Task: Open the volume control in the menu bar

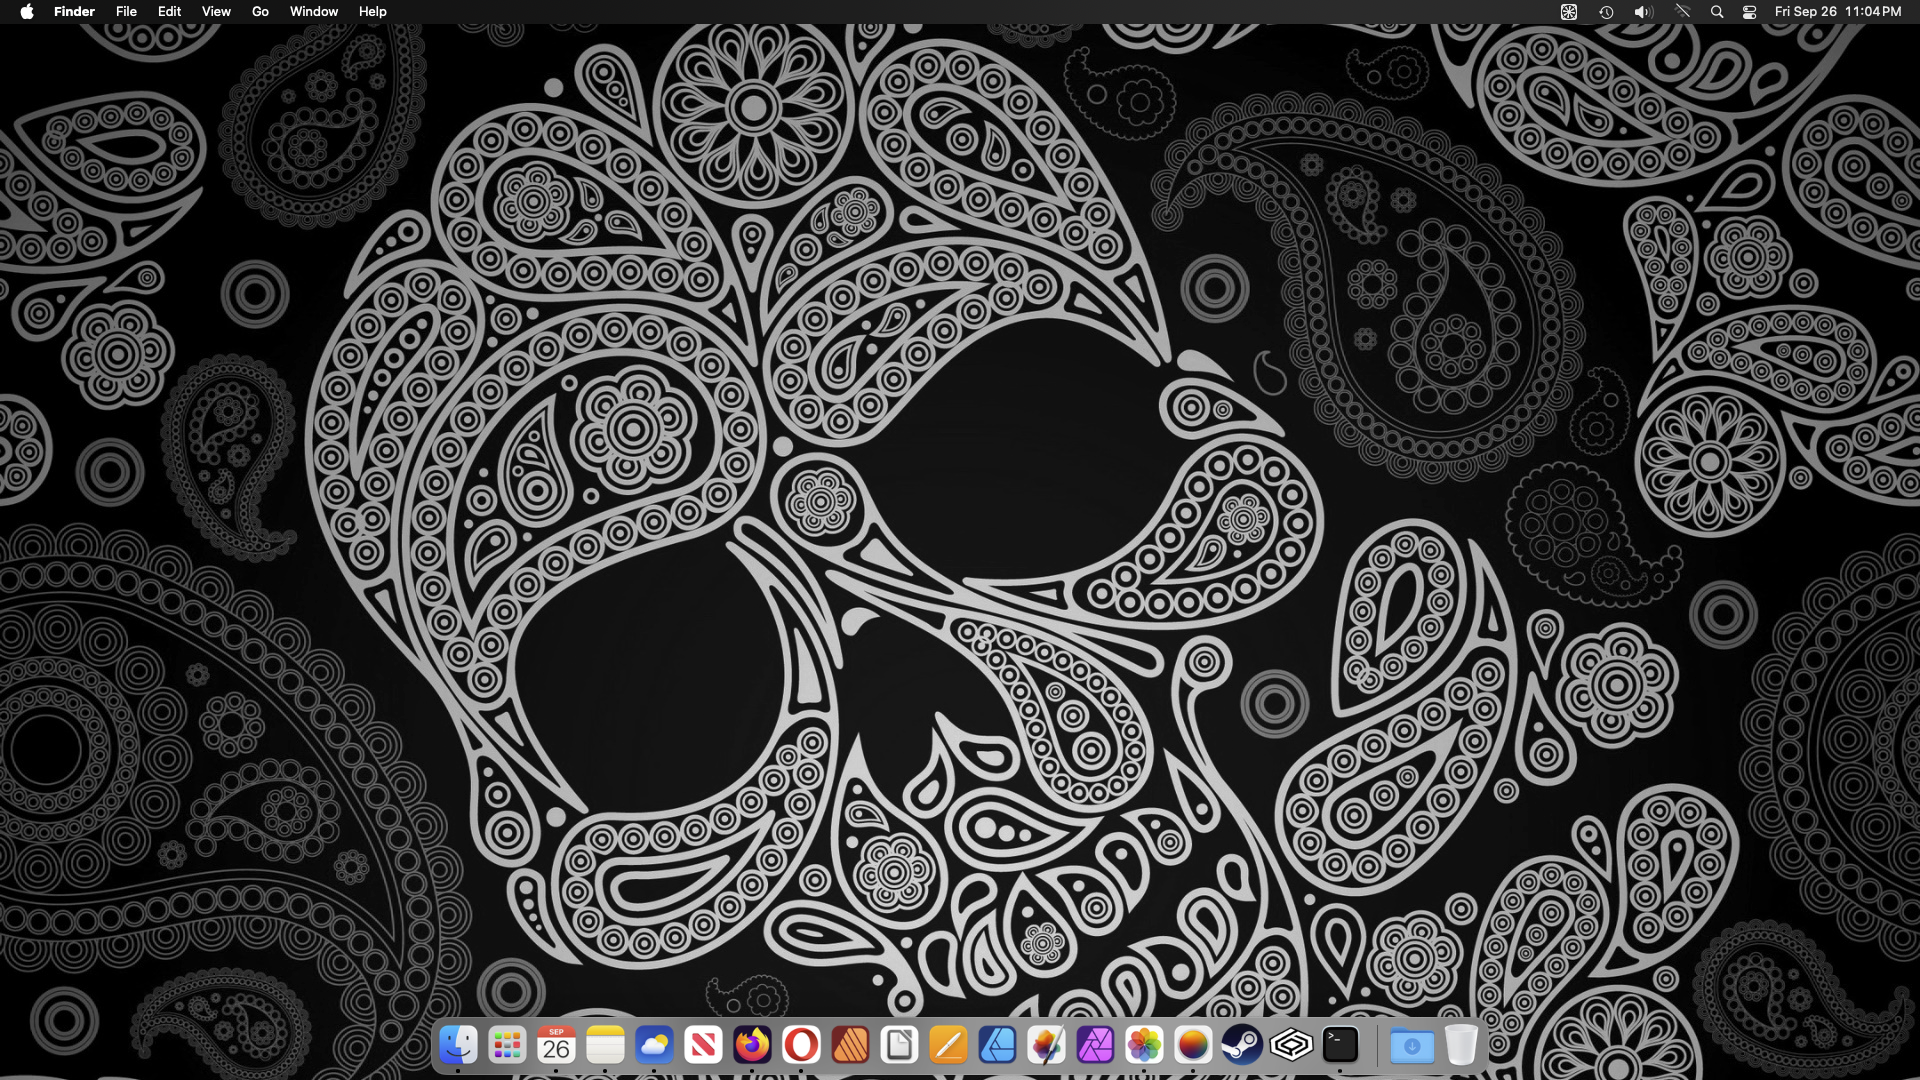Action: (1643, 12)
